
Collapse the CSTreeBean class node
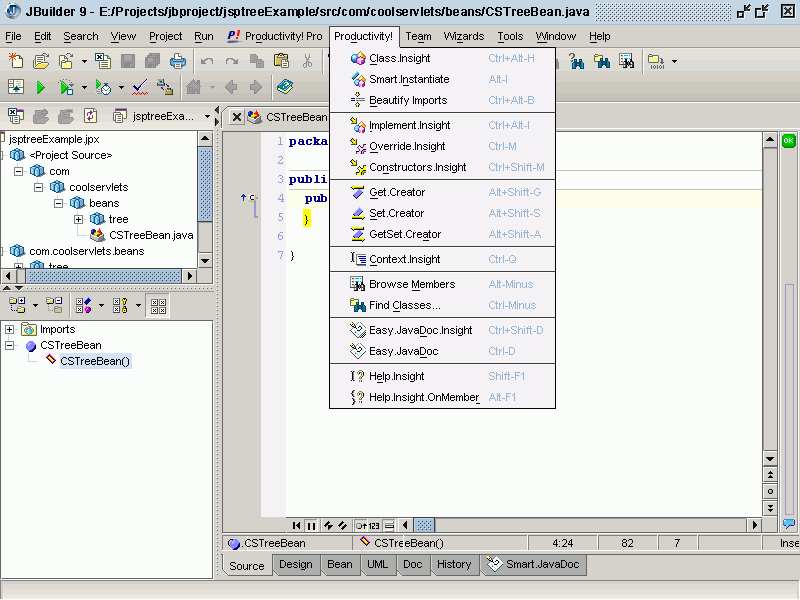tap(9, 345)
